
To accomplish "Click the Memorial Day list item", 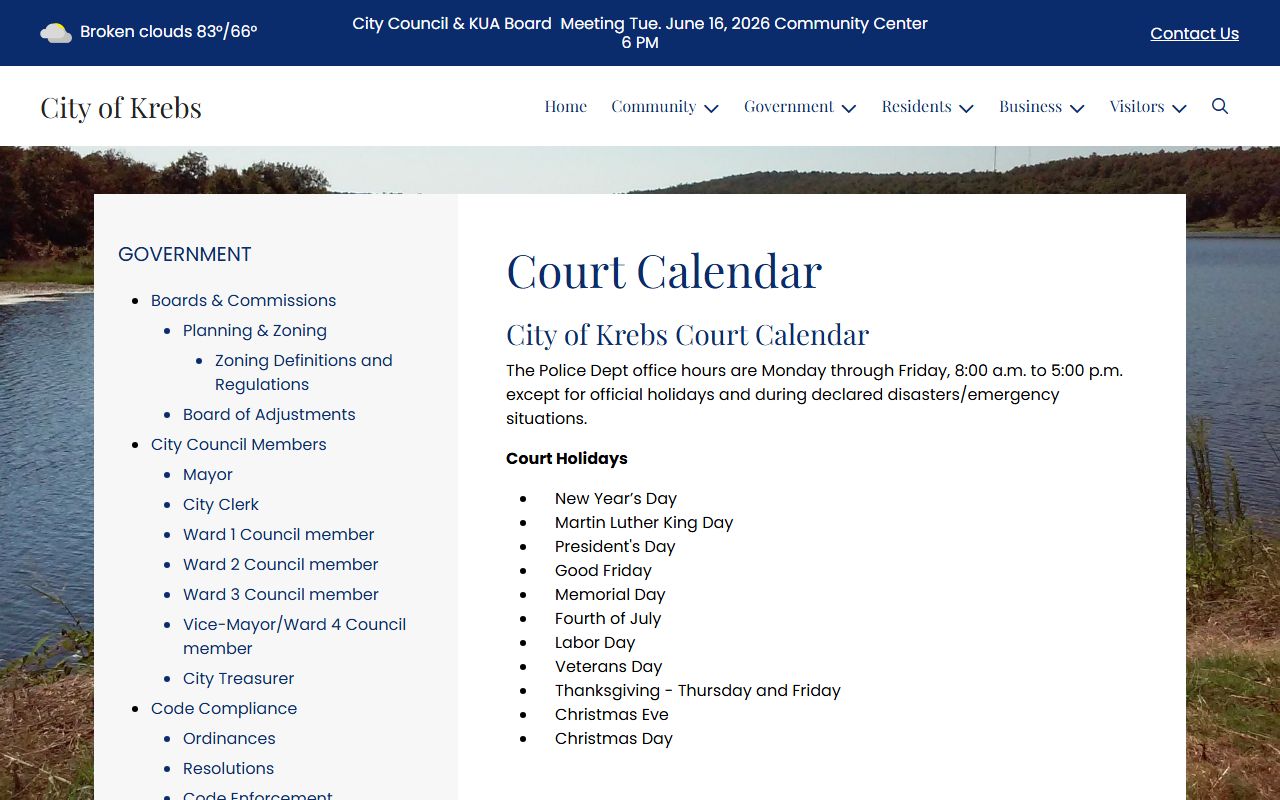I will pyautogui.click(x=610, y=594).
